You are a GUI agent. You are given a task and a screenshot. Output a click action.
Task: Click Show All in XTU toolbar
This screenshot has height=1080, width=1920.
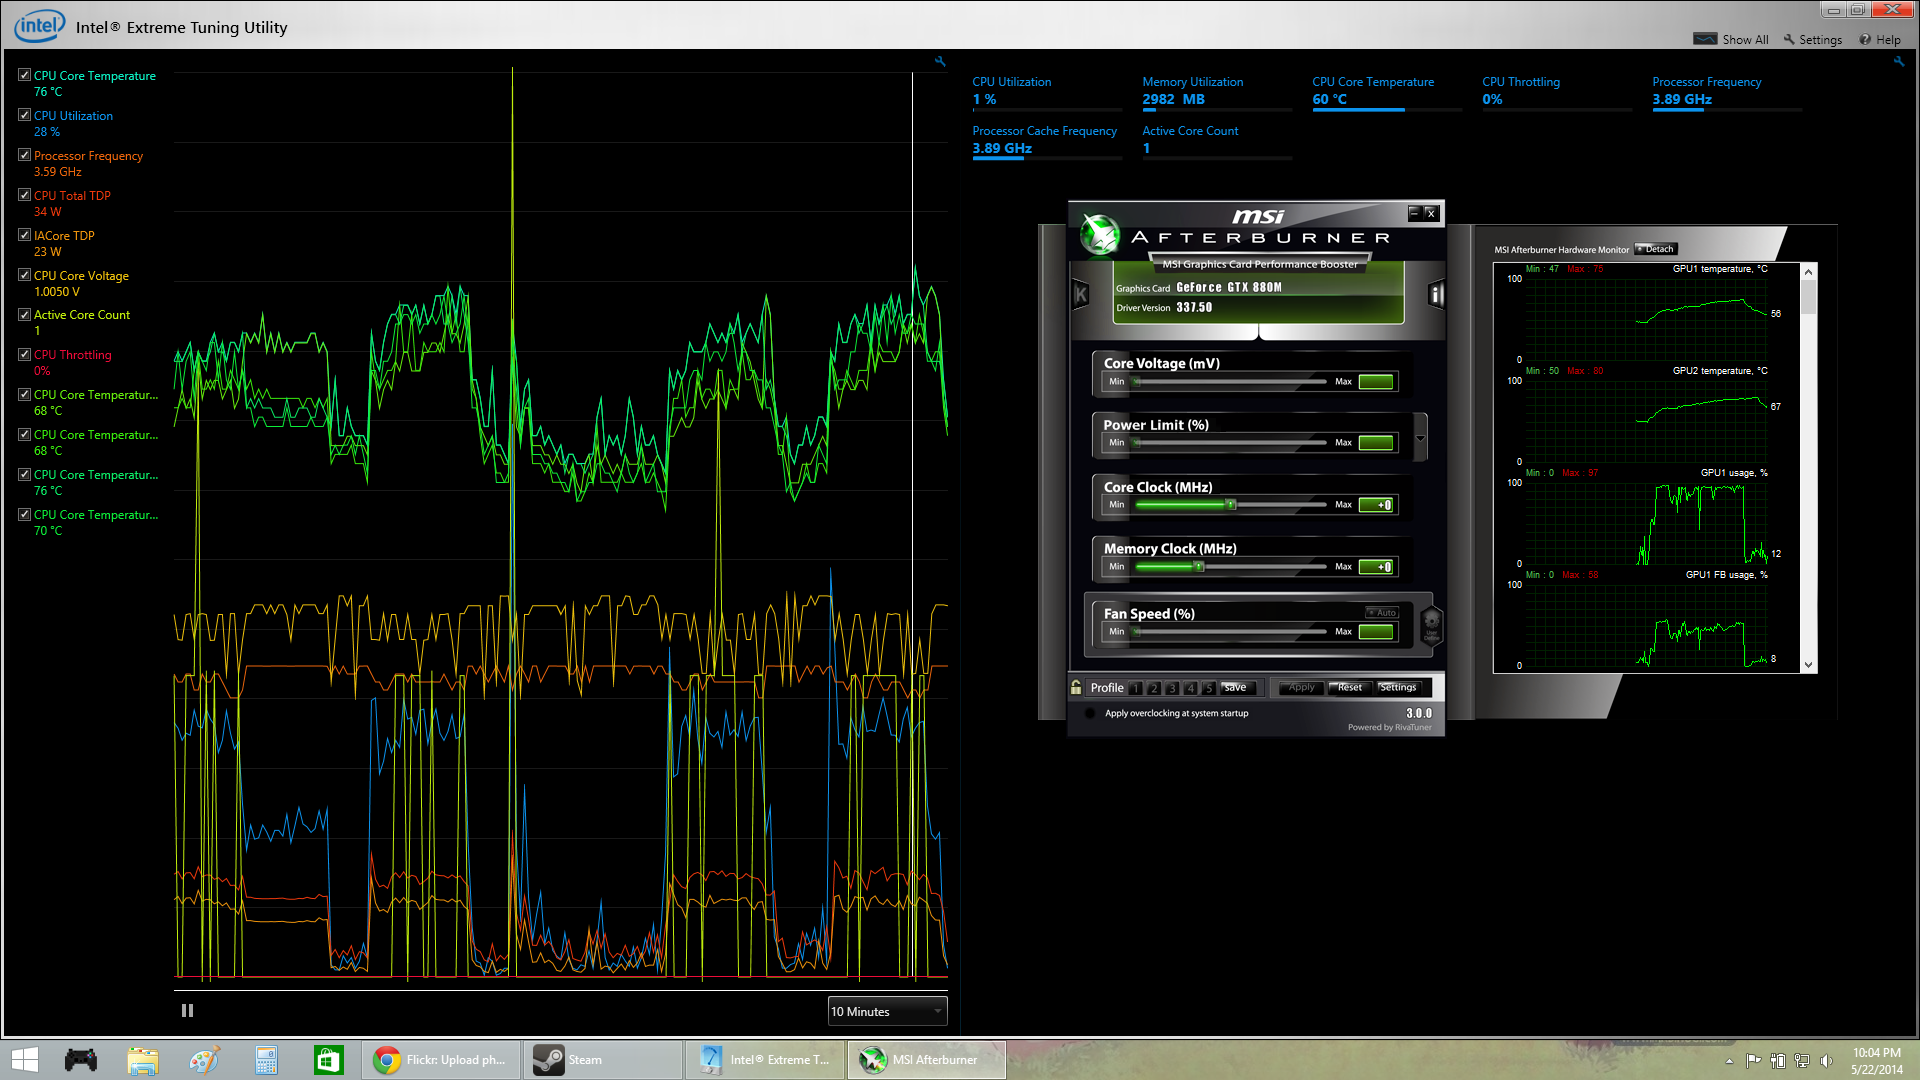[1731, 40]
